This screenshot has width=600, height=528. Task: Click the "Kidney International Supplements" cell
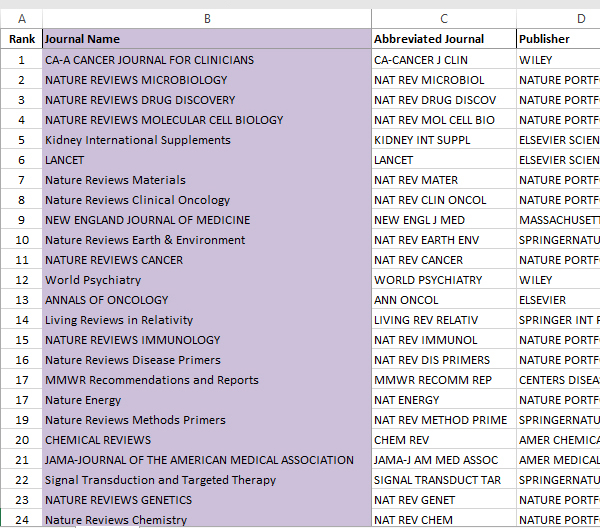click(x=206, y=140)
